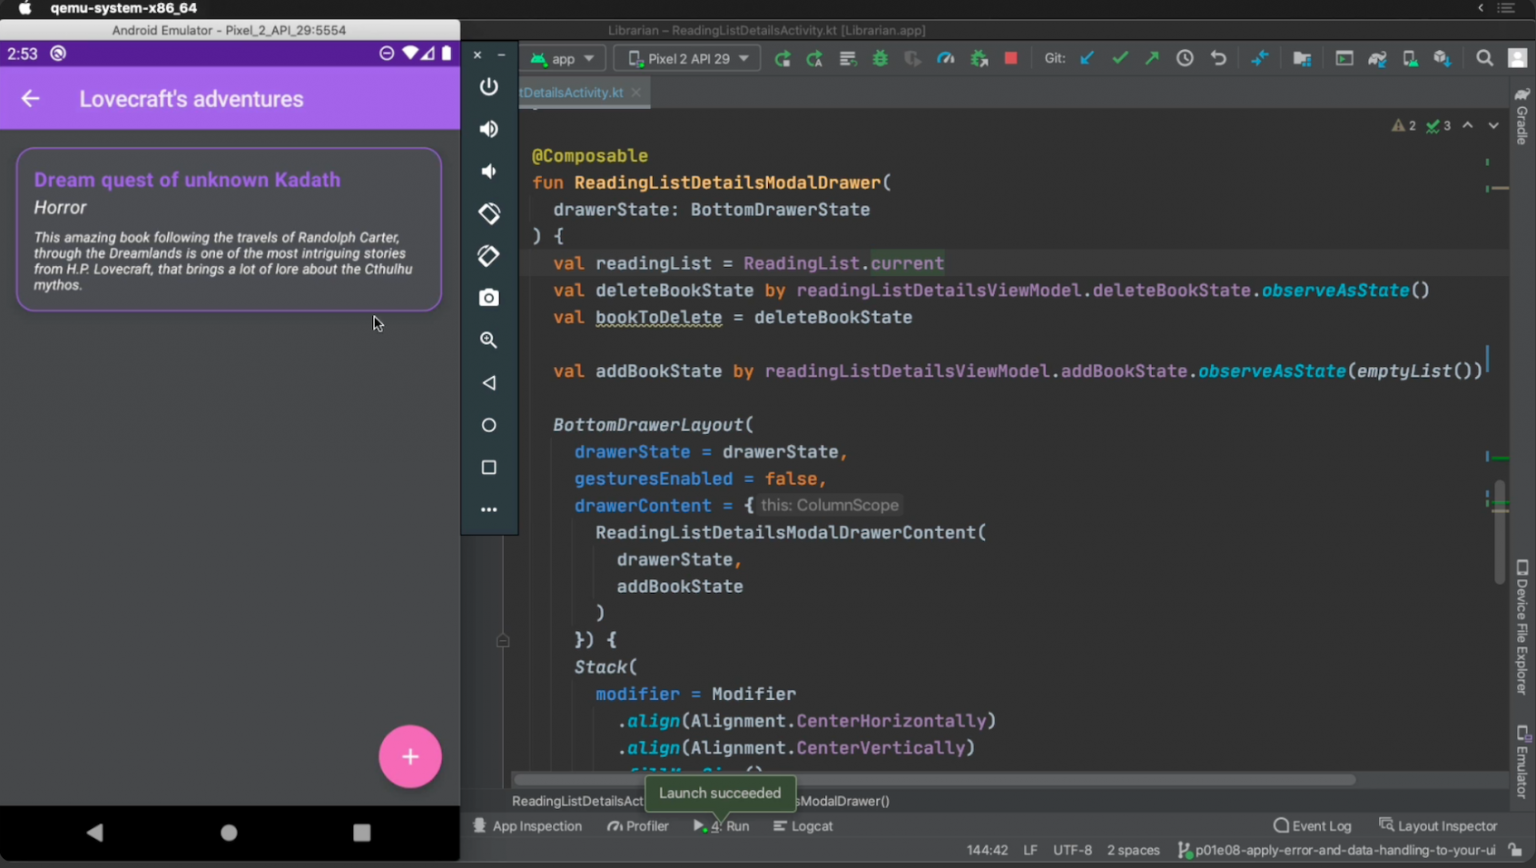
Task: Go to previous highlighted error arrow
Action: coord(1467,126)
